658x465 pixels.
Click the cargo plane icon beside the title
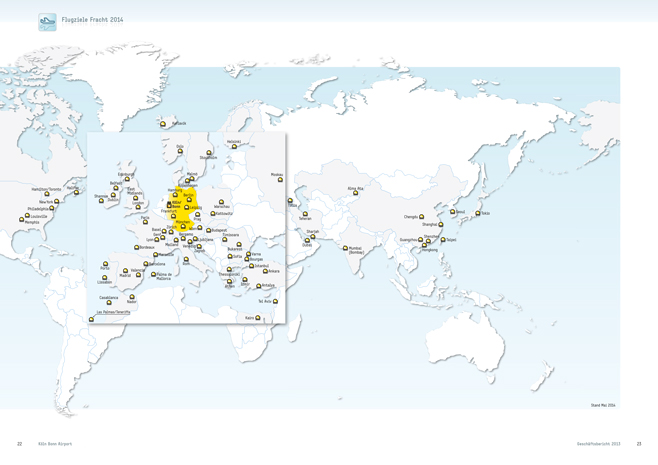[x=47, y=22]
